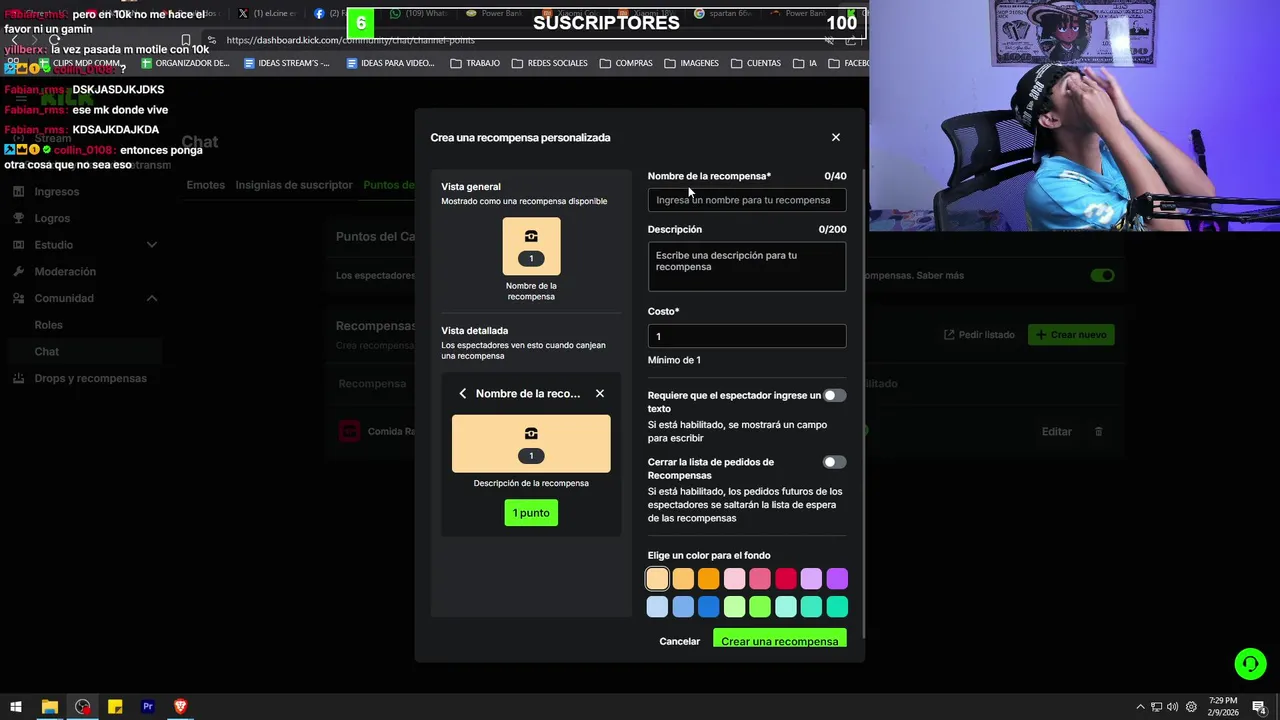Click the Ingresos sidebar icon
Image resolution: width=1280 pixels, height=720 pixels.
click(x=18, y=192)
